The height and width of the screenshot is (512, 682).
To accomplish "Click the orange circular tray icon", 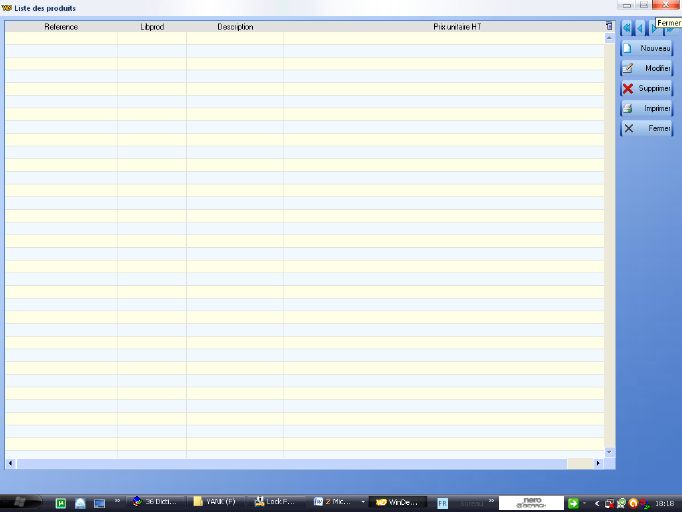I will 633,503.
